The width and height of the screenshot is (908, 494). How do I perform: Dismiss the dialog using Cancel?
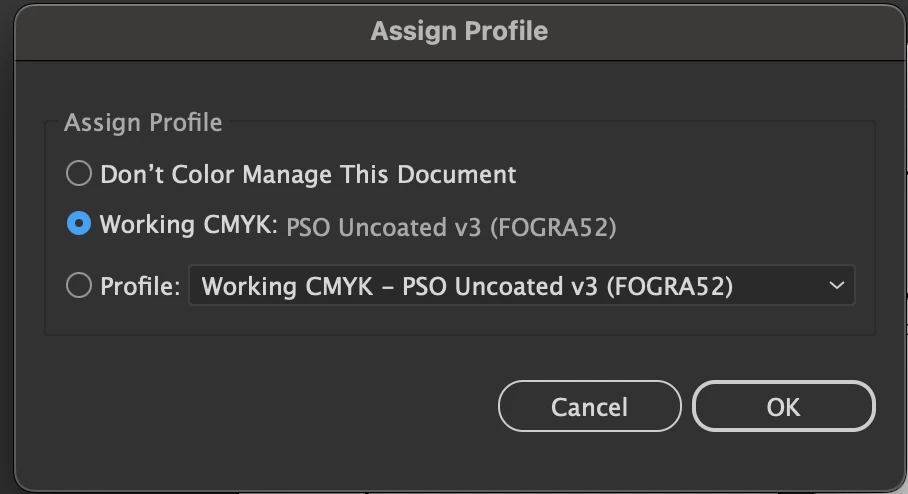coord(589,407)
